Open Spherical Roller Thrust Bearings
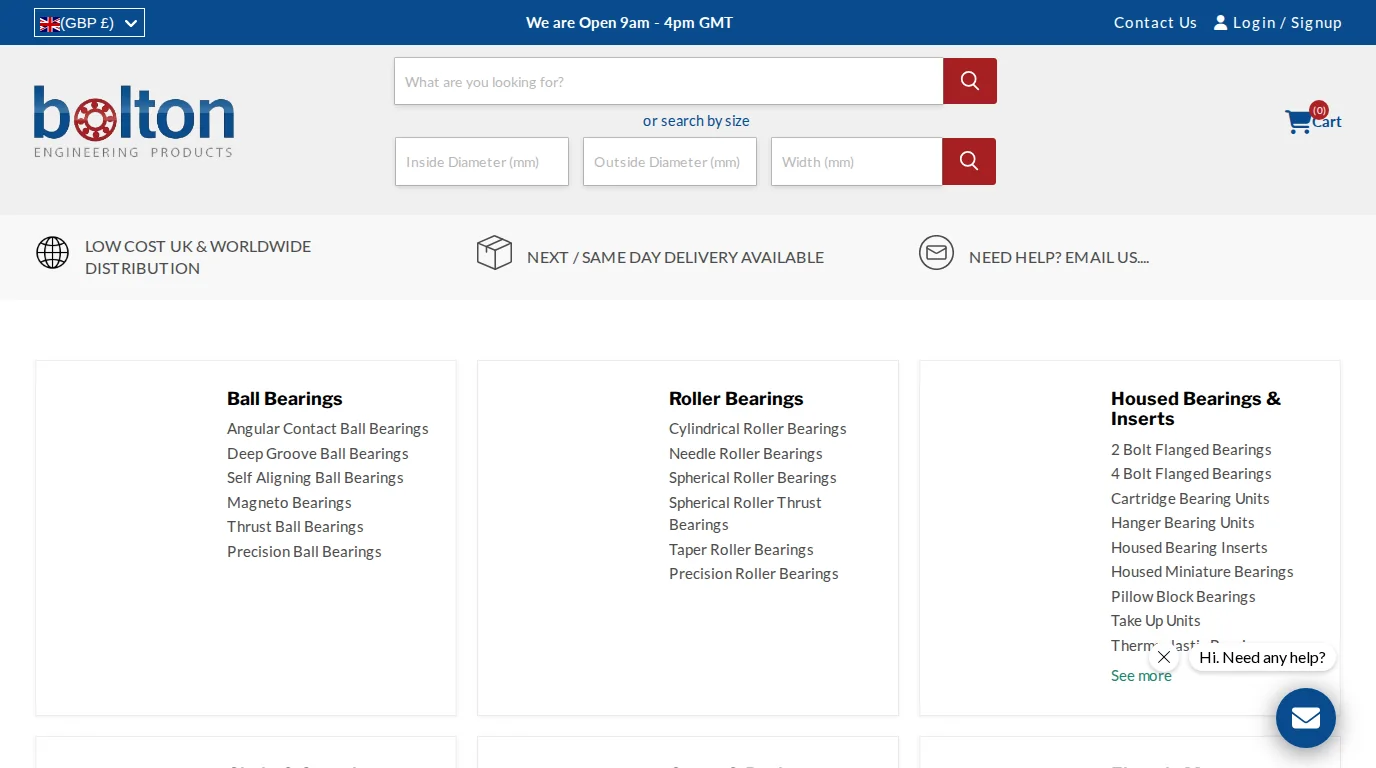 click(745, 513)
